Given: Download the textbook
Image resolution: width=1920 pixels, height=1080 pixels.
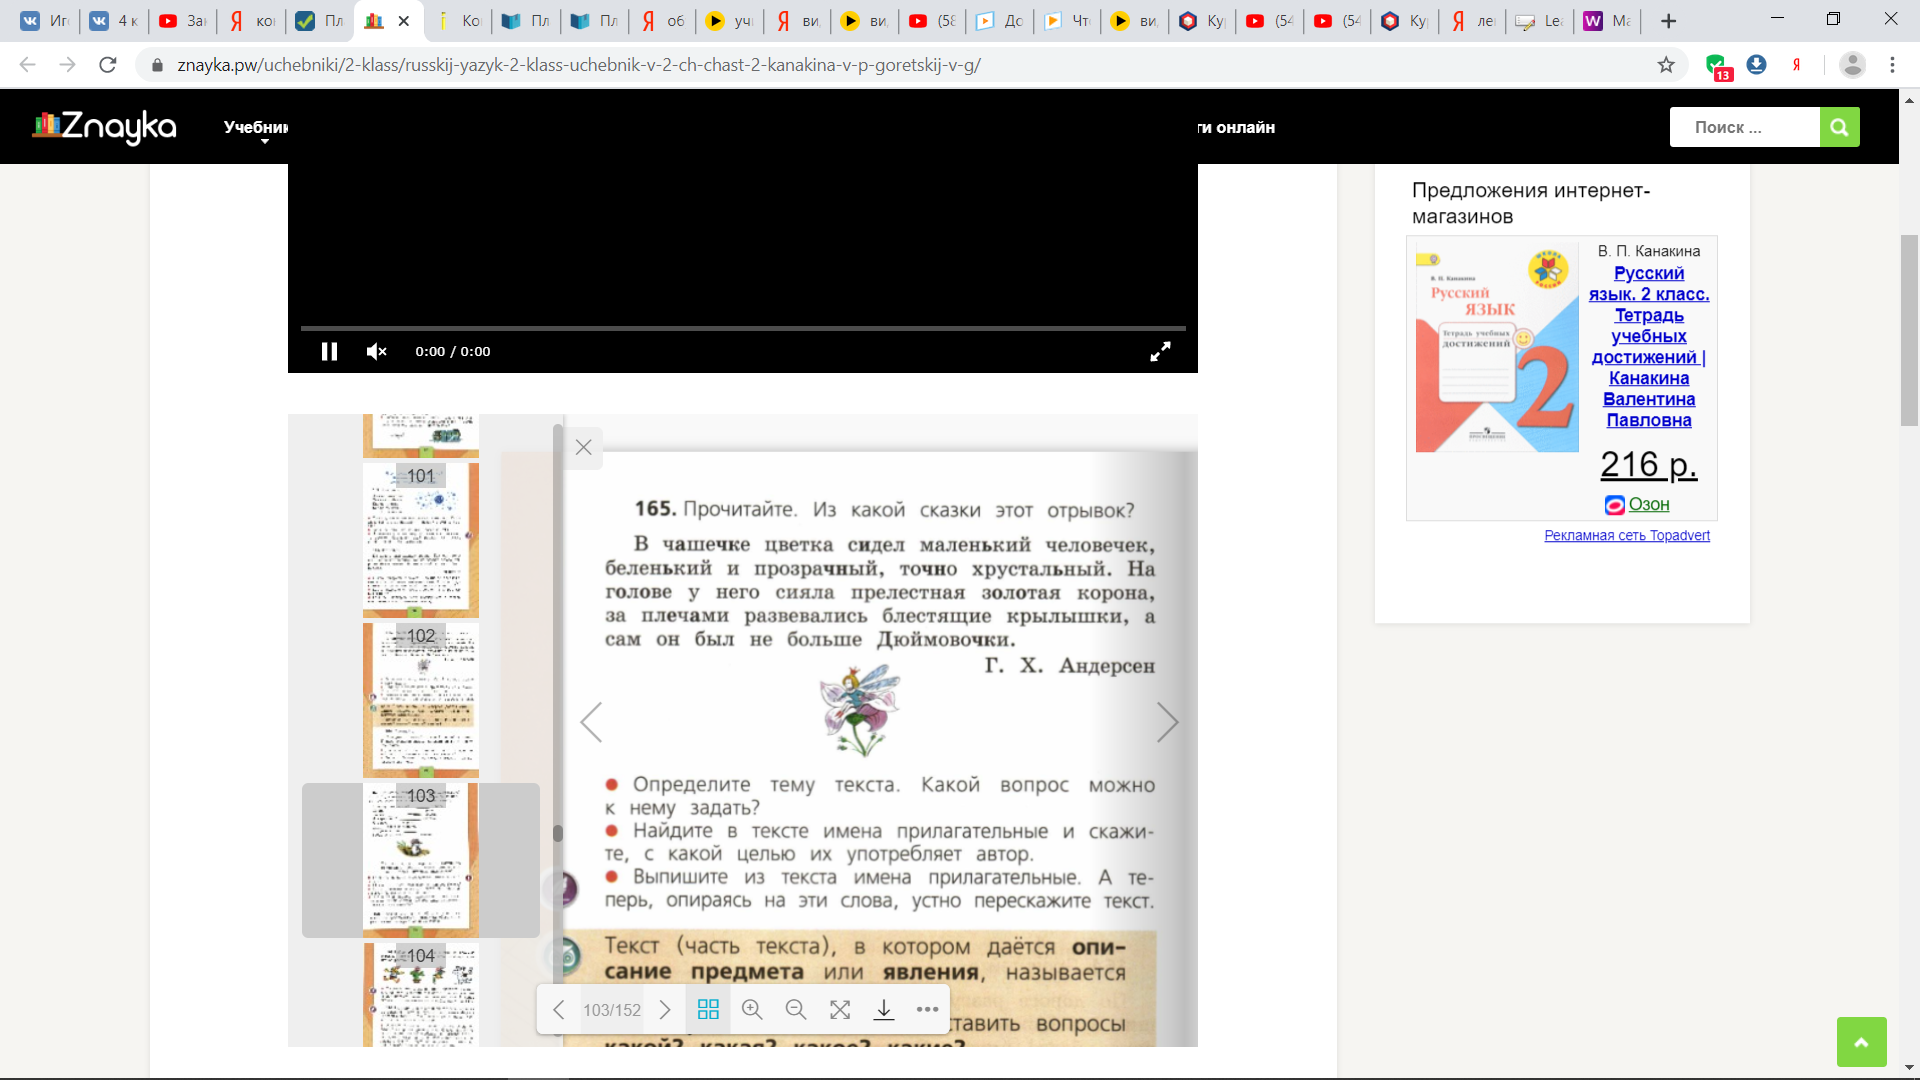Looking at the screenshot, I should 884,1010.
